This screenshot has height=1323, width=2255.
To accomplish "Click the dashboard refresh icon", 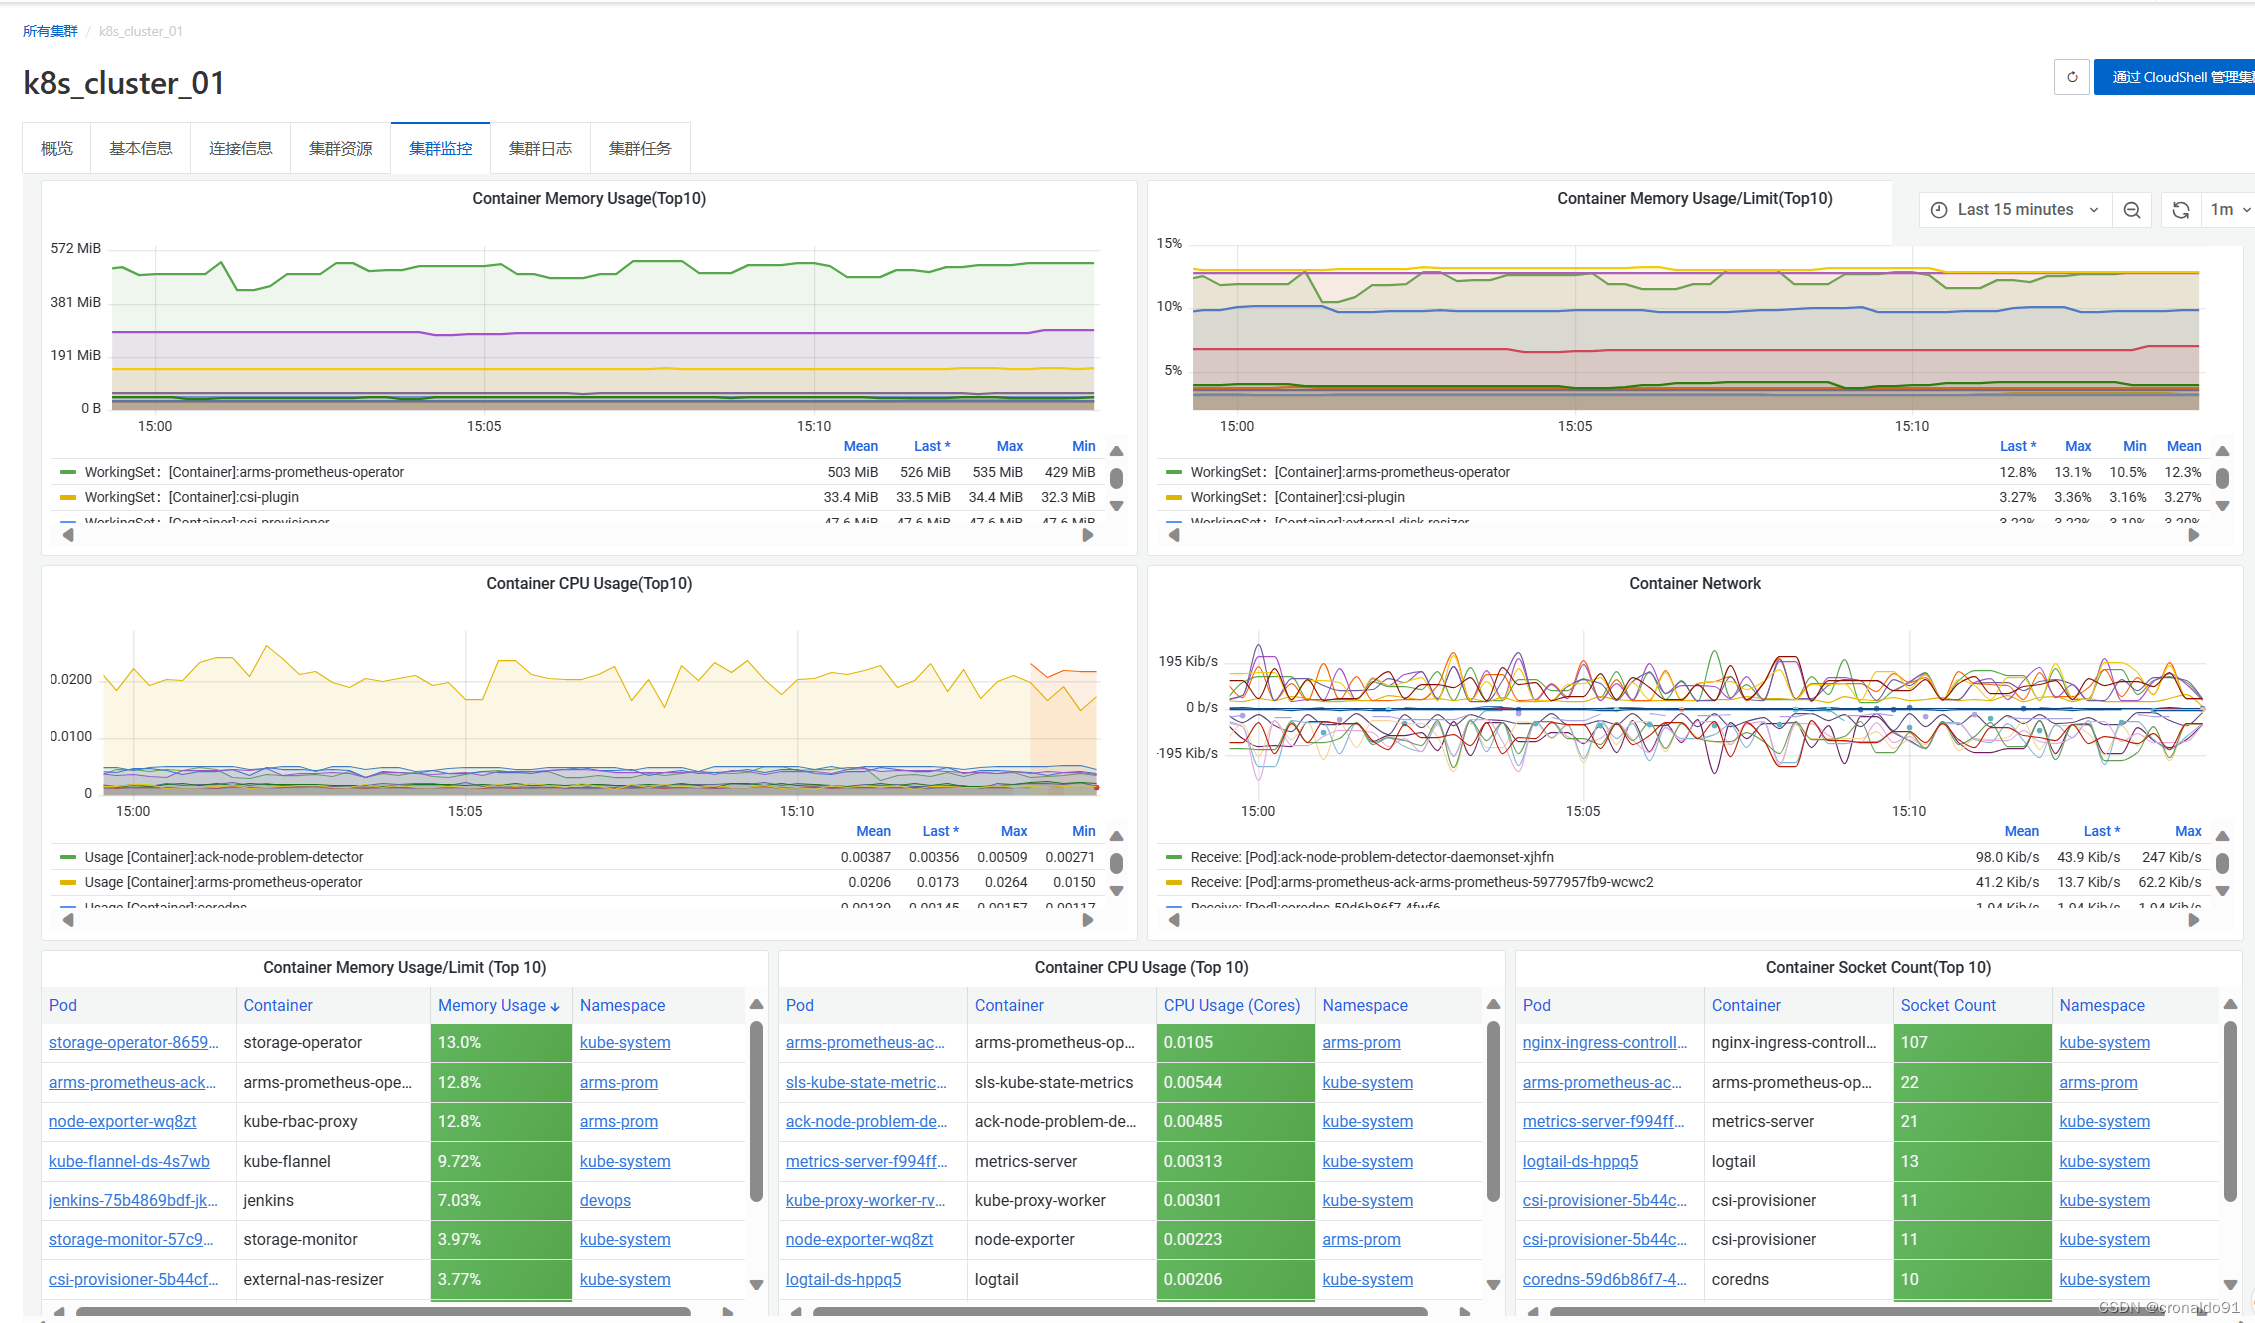I will (x=2181, y=210).
